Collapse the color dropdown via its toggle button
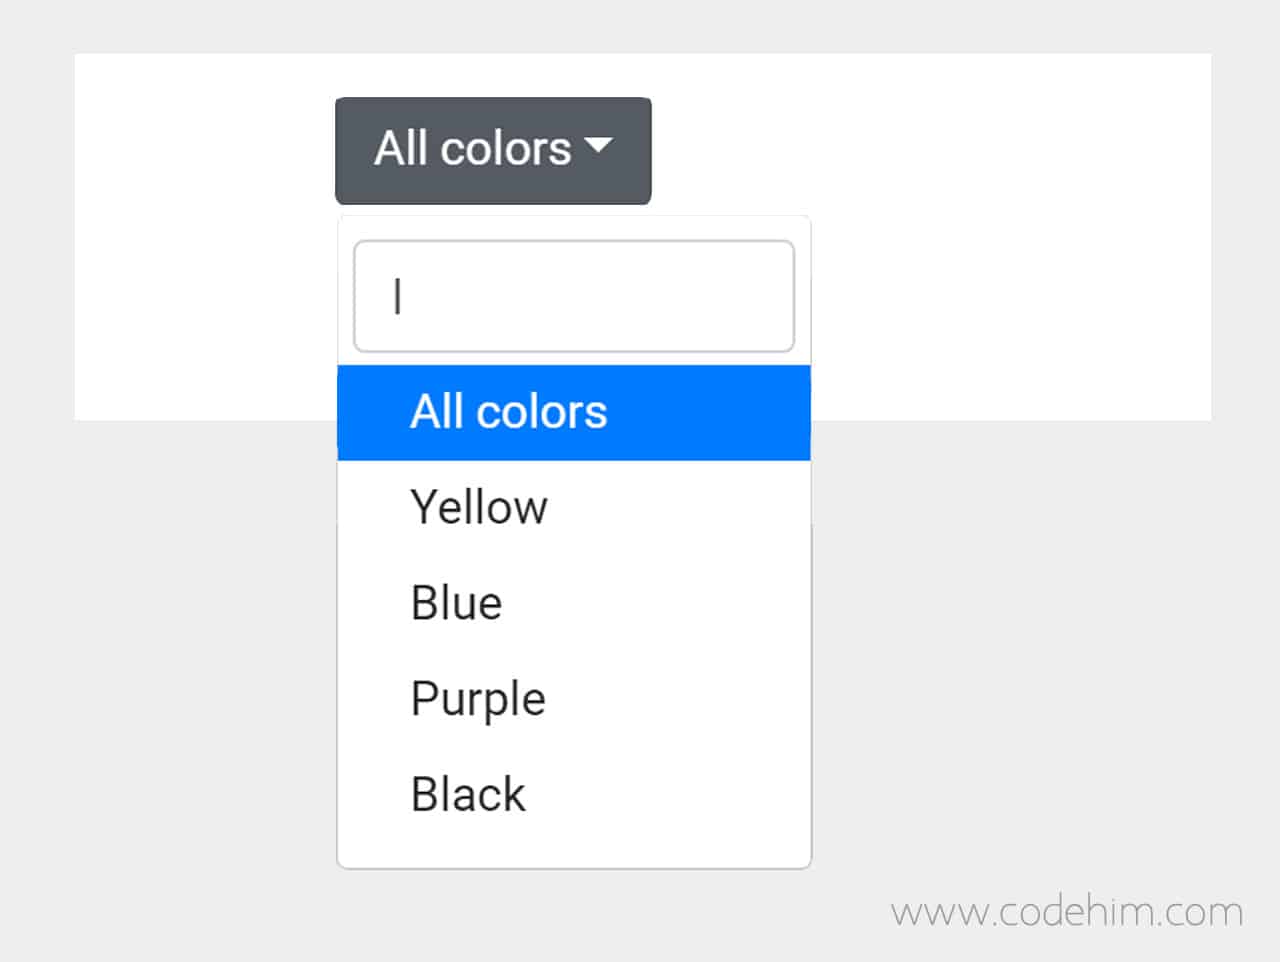 click(x=493, y=148)
